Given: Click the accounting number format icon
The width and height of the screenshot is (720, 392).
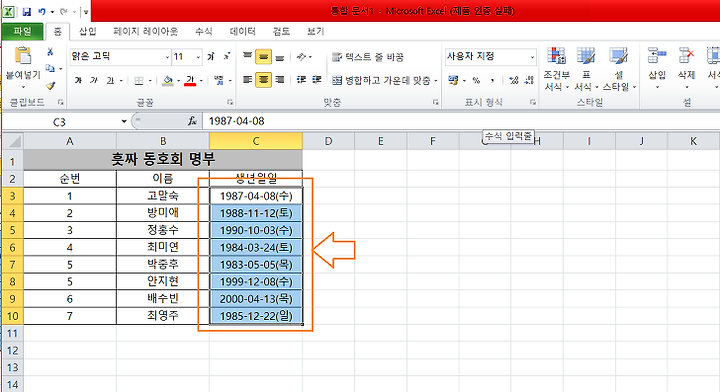Looking at the screenshot, I should (454, 80).
